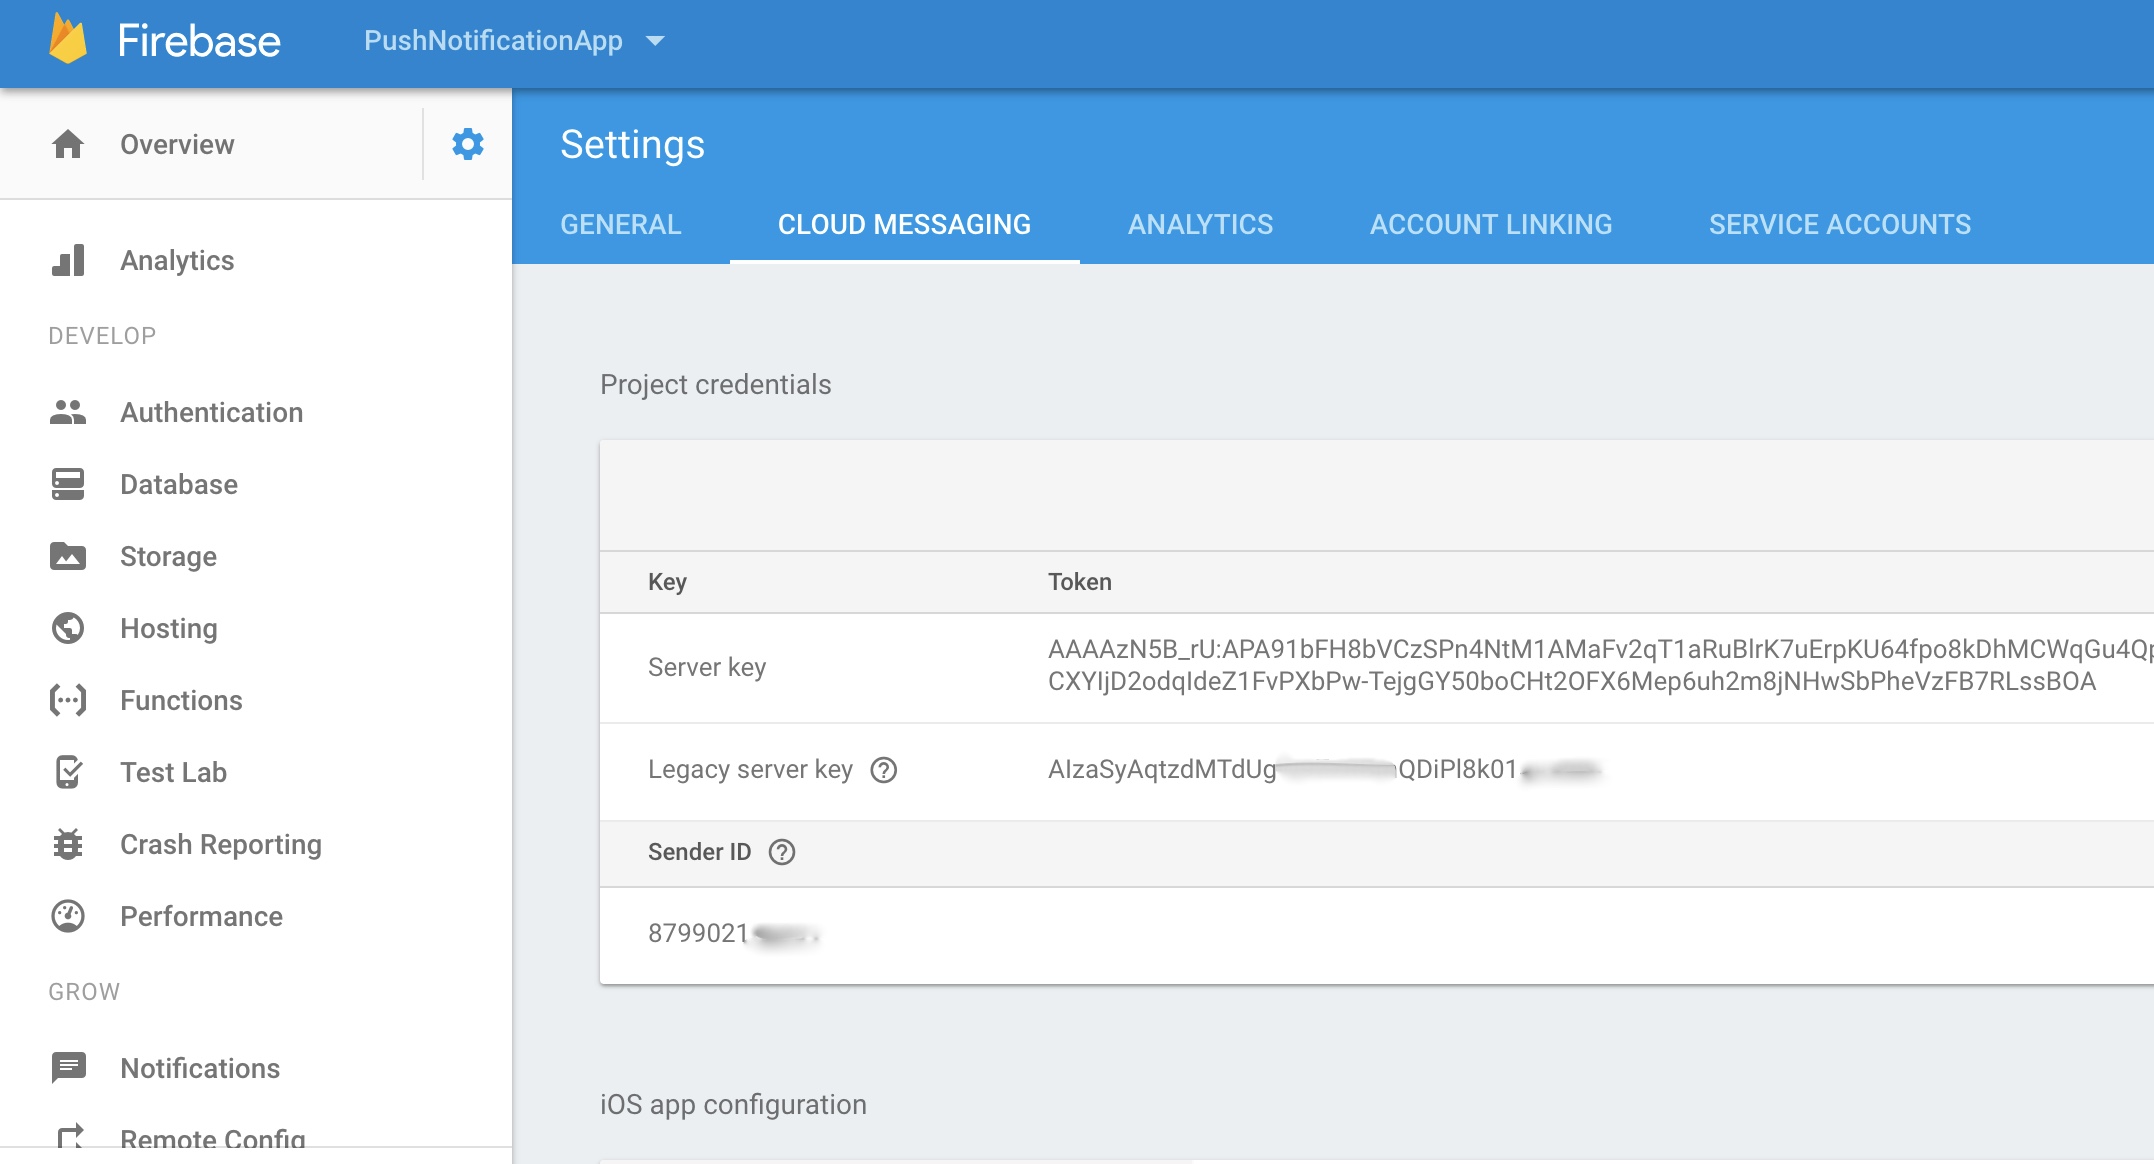Viewport: 2154px width, 1164px height.
Task: Select the Analytics settings tab
Action: tap(1200, 224)
